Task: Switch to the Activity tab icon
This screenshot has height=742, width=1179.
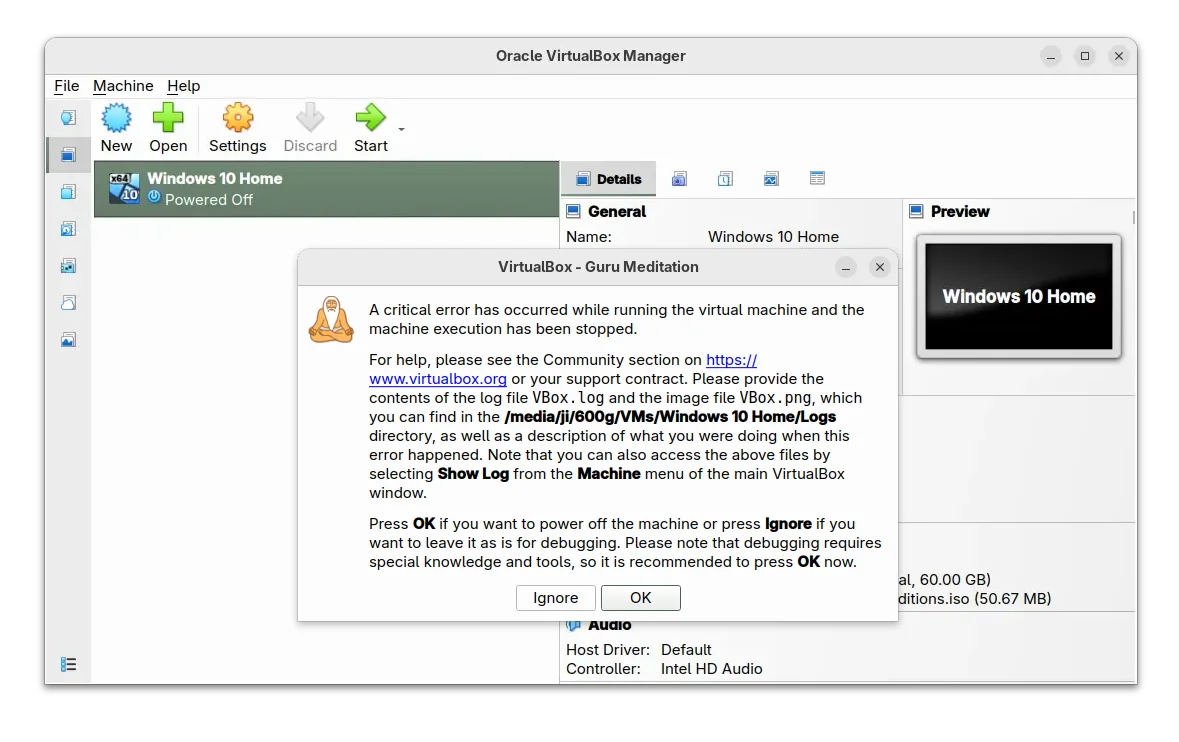Action: point(771,179)
